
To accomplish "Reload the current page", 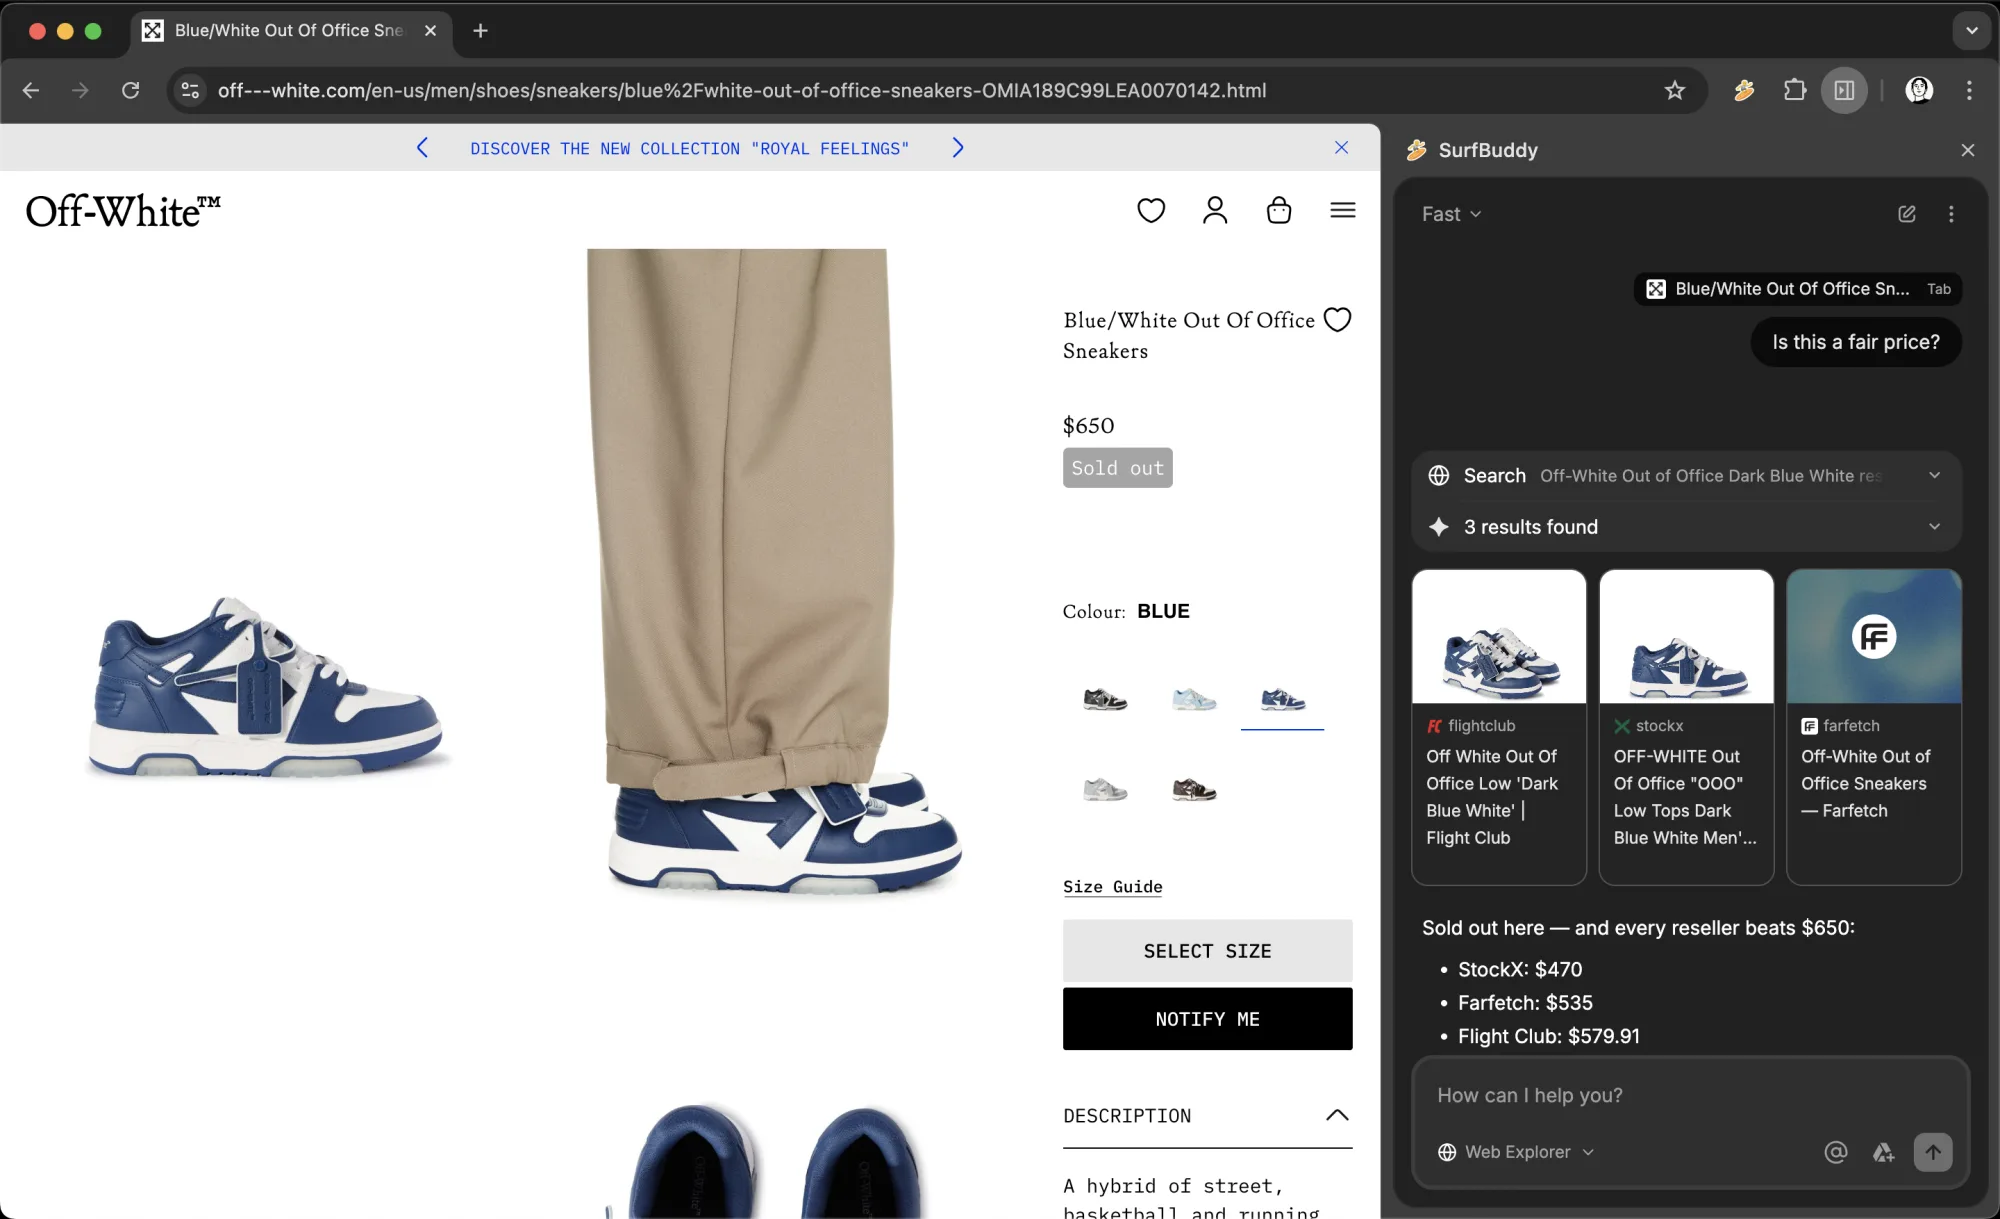I will tap(131, 91).
